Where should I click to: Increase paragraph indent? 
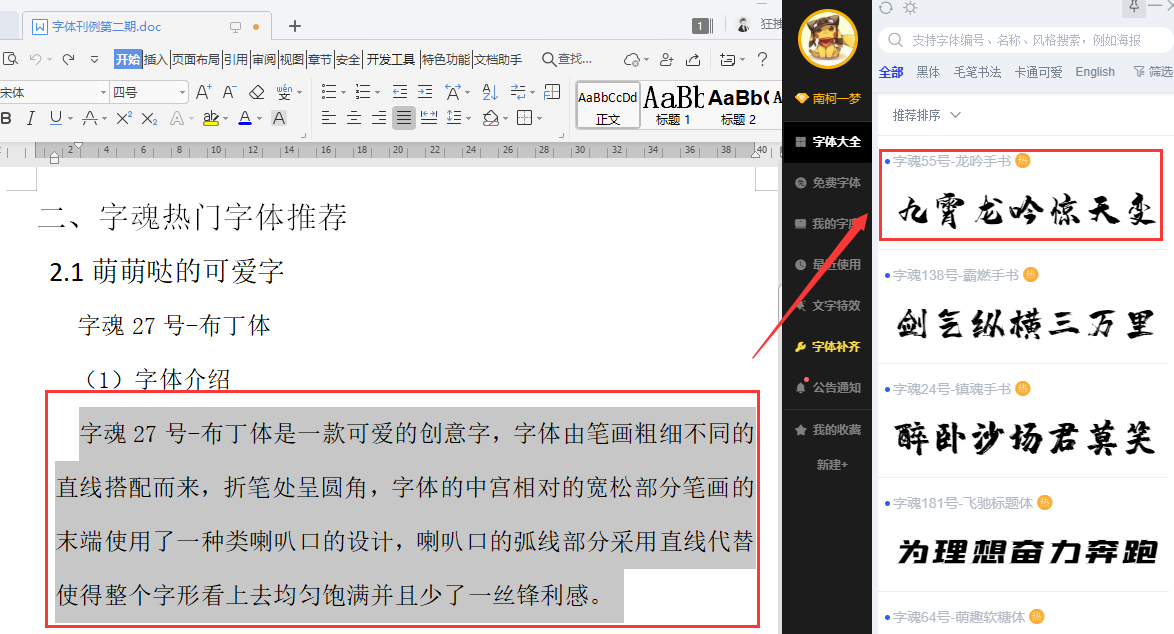[x=425, y=92]
